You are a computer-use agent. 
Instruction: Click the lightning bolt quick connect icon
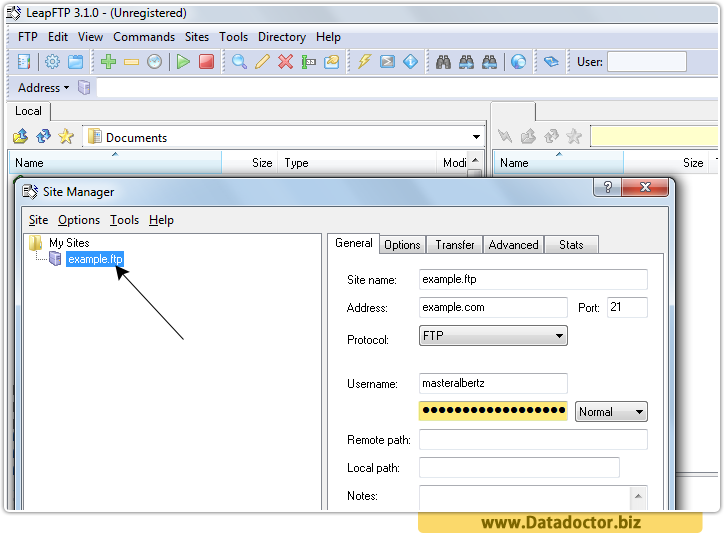(x=364, y=61)
